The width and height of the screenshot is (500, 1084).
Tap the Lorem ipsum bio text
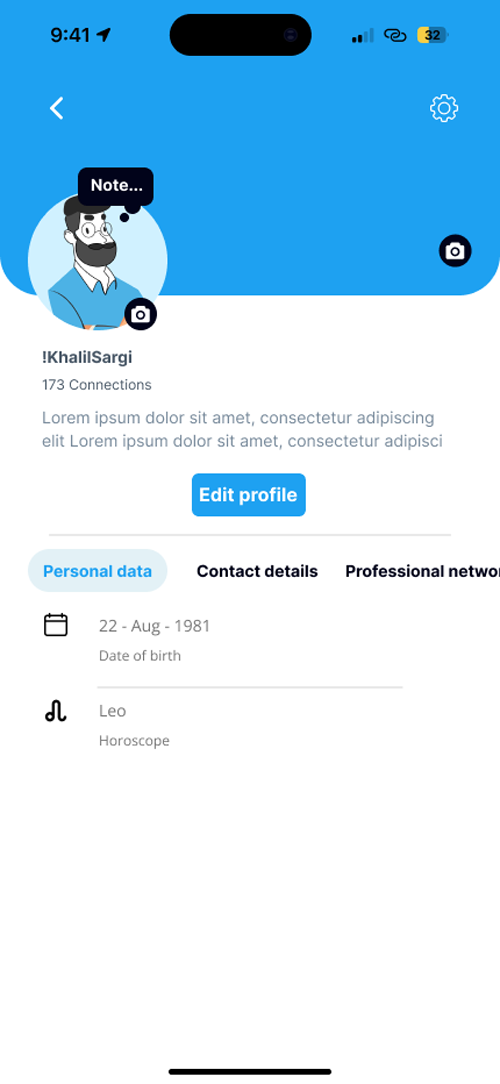[x=243, y=429]
